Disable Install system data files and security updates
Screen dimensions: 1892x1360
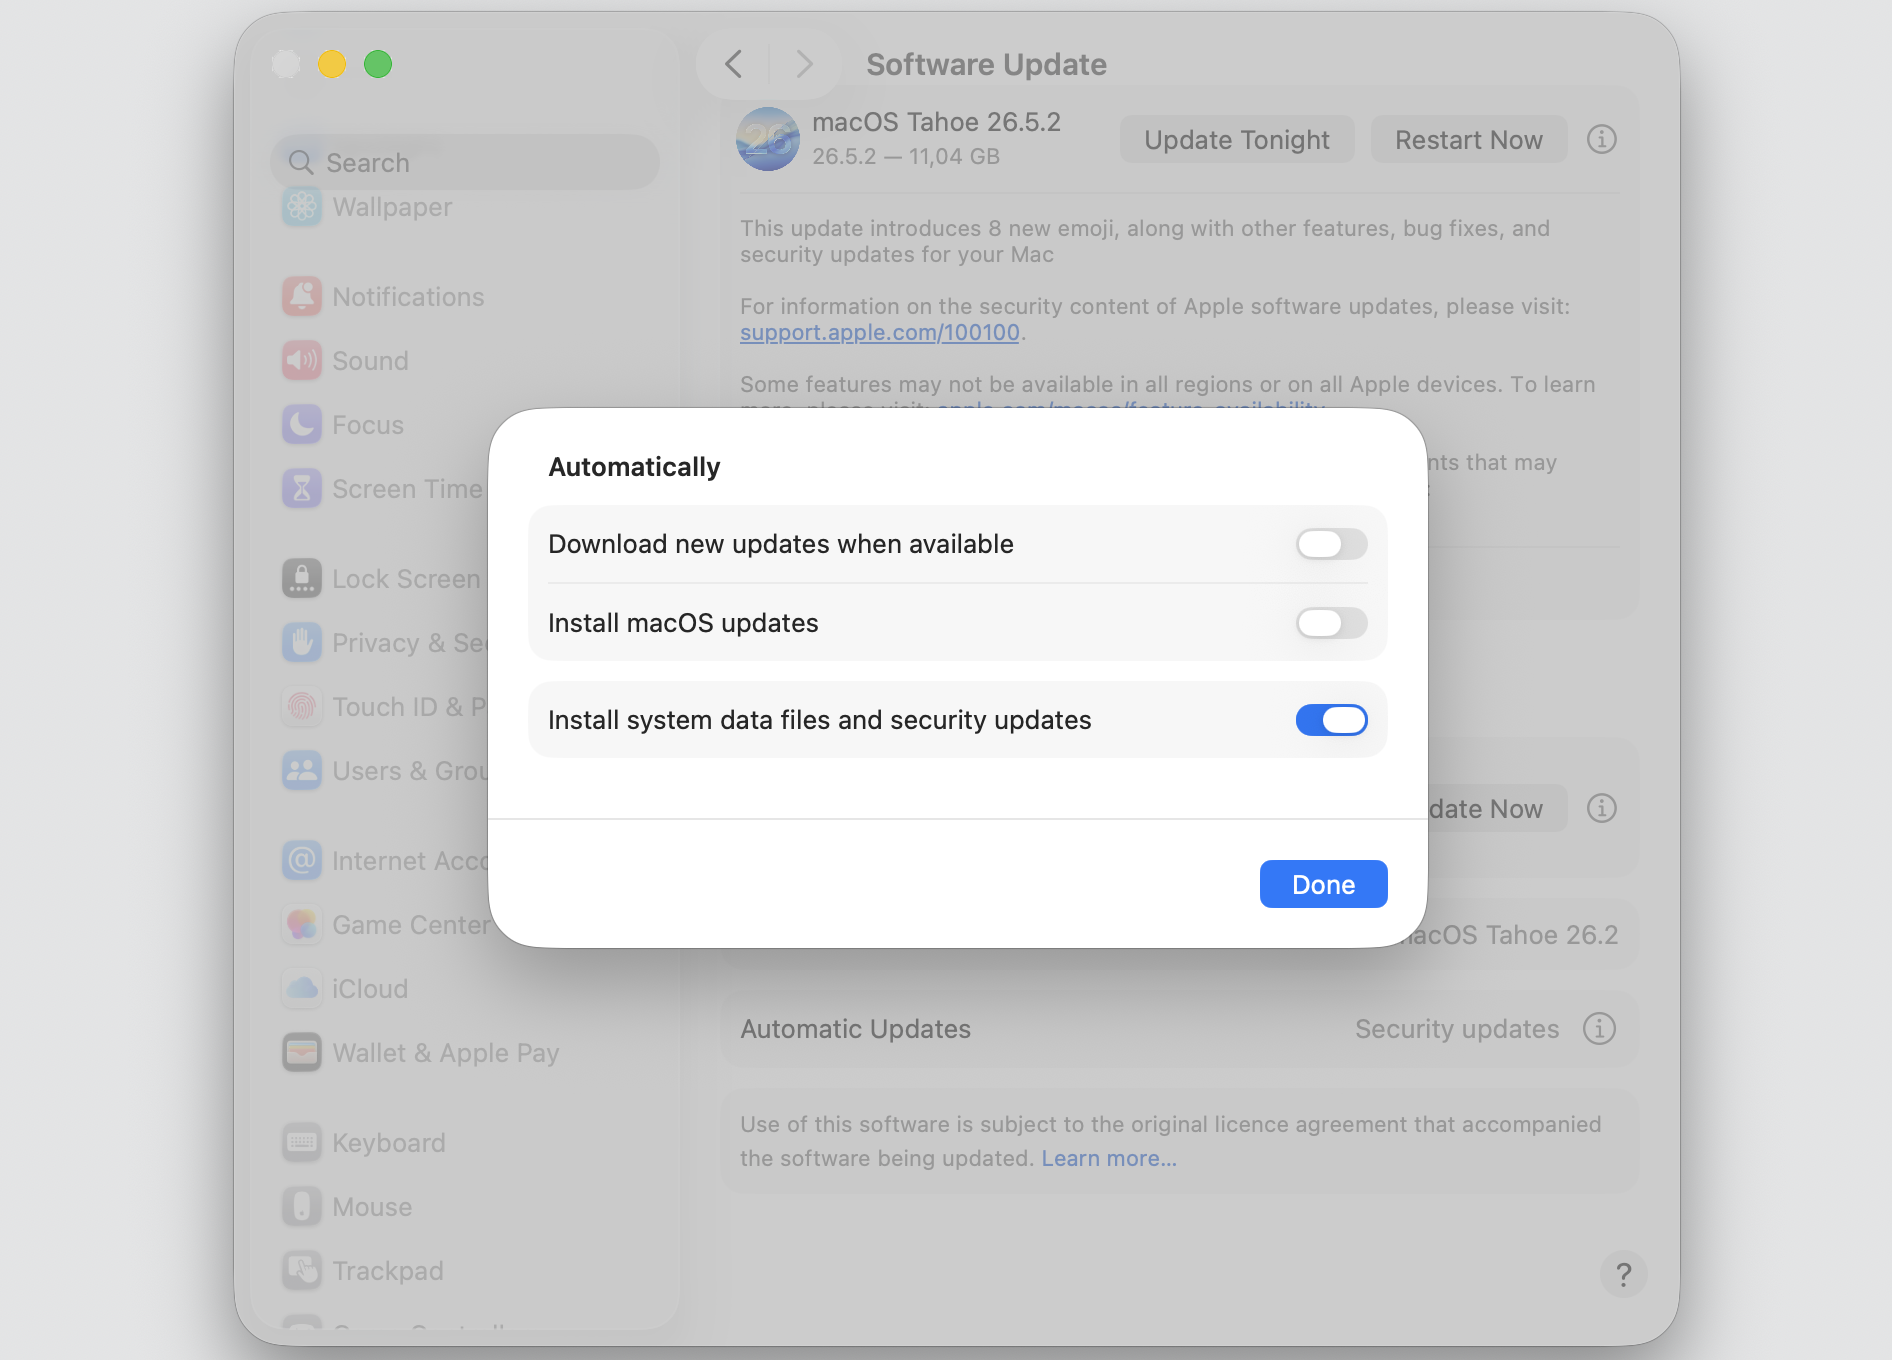[x=1331, y=720]
